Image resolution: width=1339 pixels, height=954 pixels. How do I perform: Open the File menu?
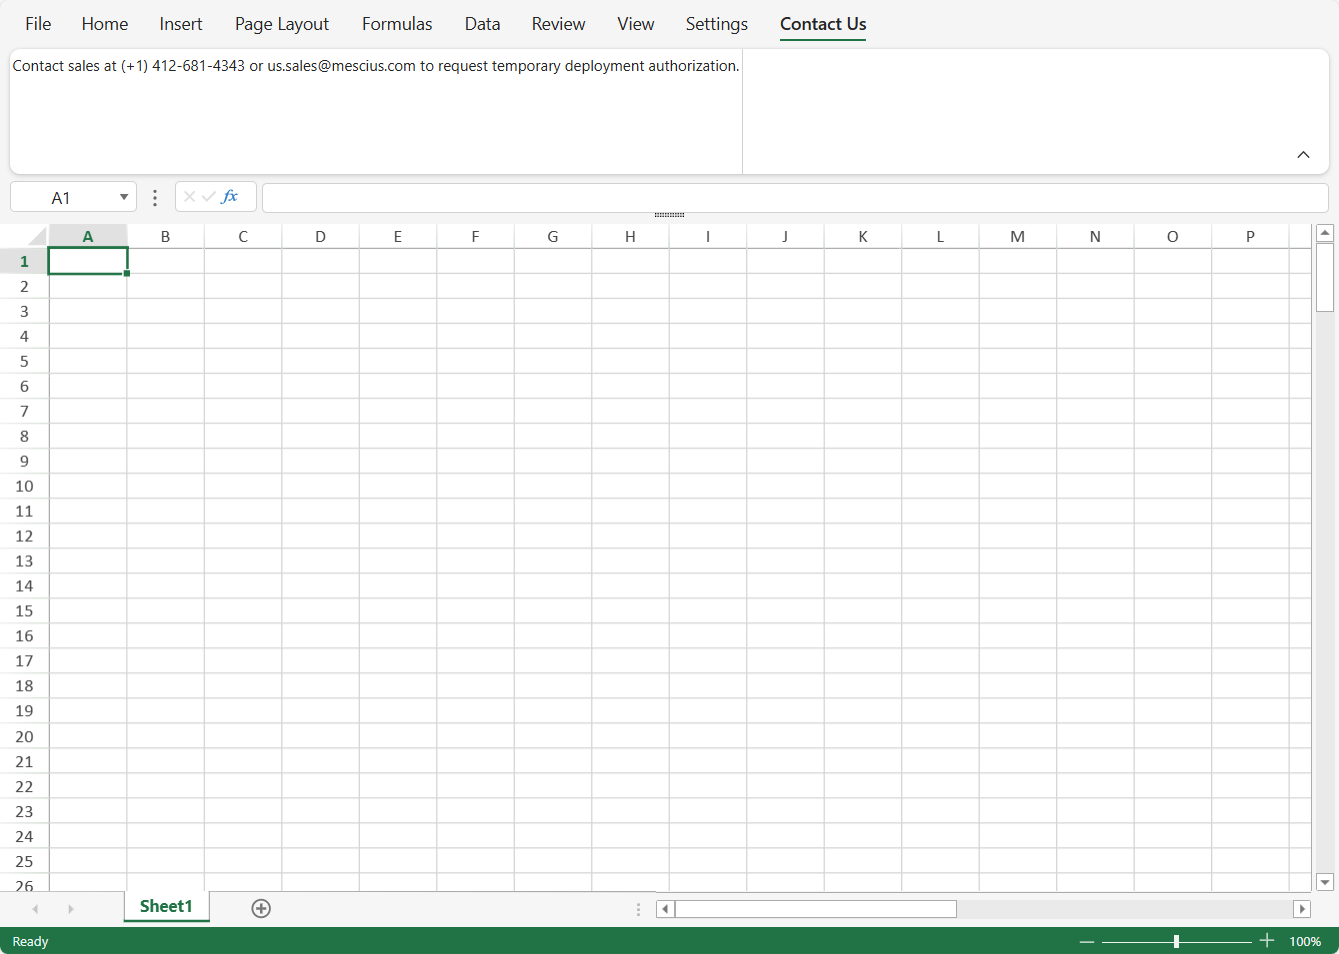coord(38,24)
